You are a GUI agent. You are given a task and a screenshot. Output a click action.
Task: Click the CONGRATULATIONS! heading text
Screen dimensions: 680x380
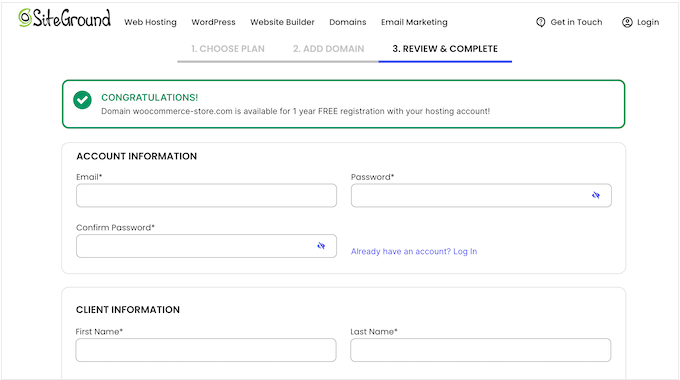150,98
